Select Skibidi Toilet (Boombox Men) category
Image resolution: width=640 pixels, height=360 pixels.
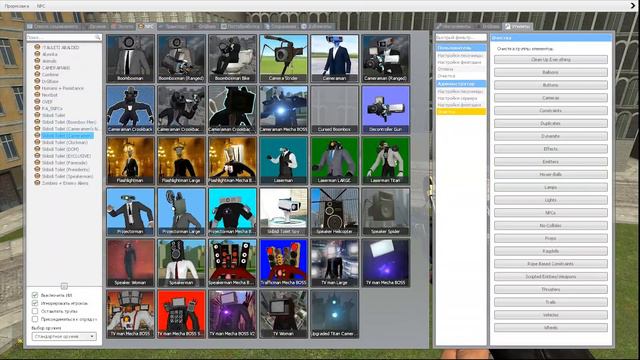[x=69, y=122]
